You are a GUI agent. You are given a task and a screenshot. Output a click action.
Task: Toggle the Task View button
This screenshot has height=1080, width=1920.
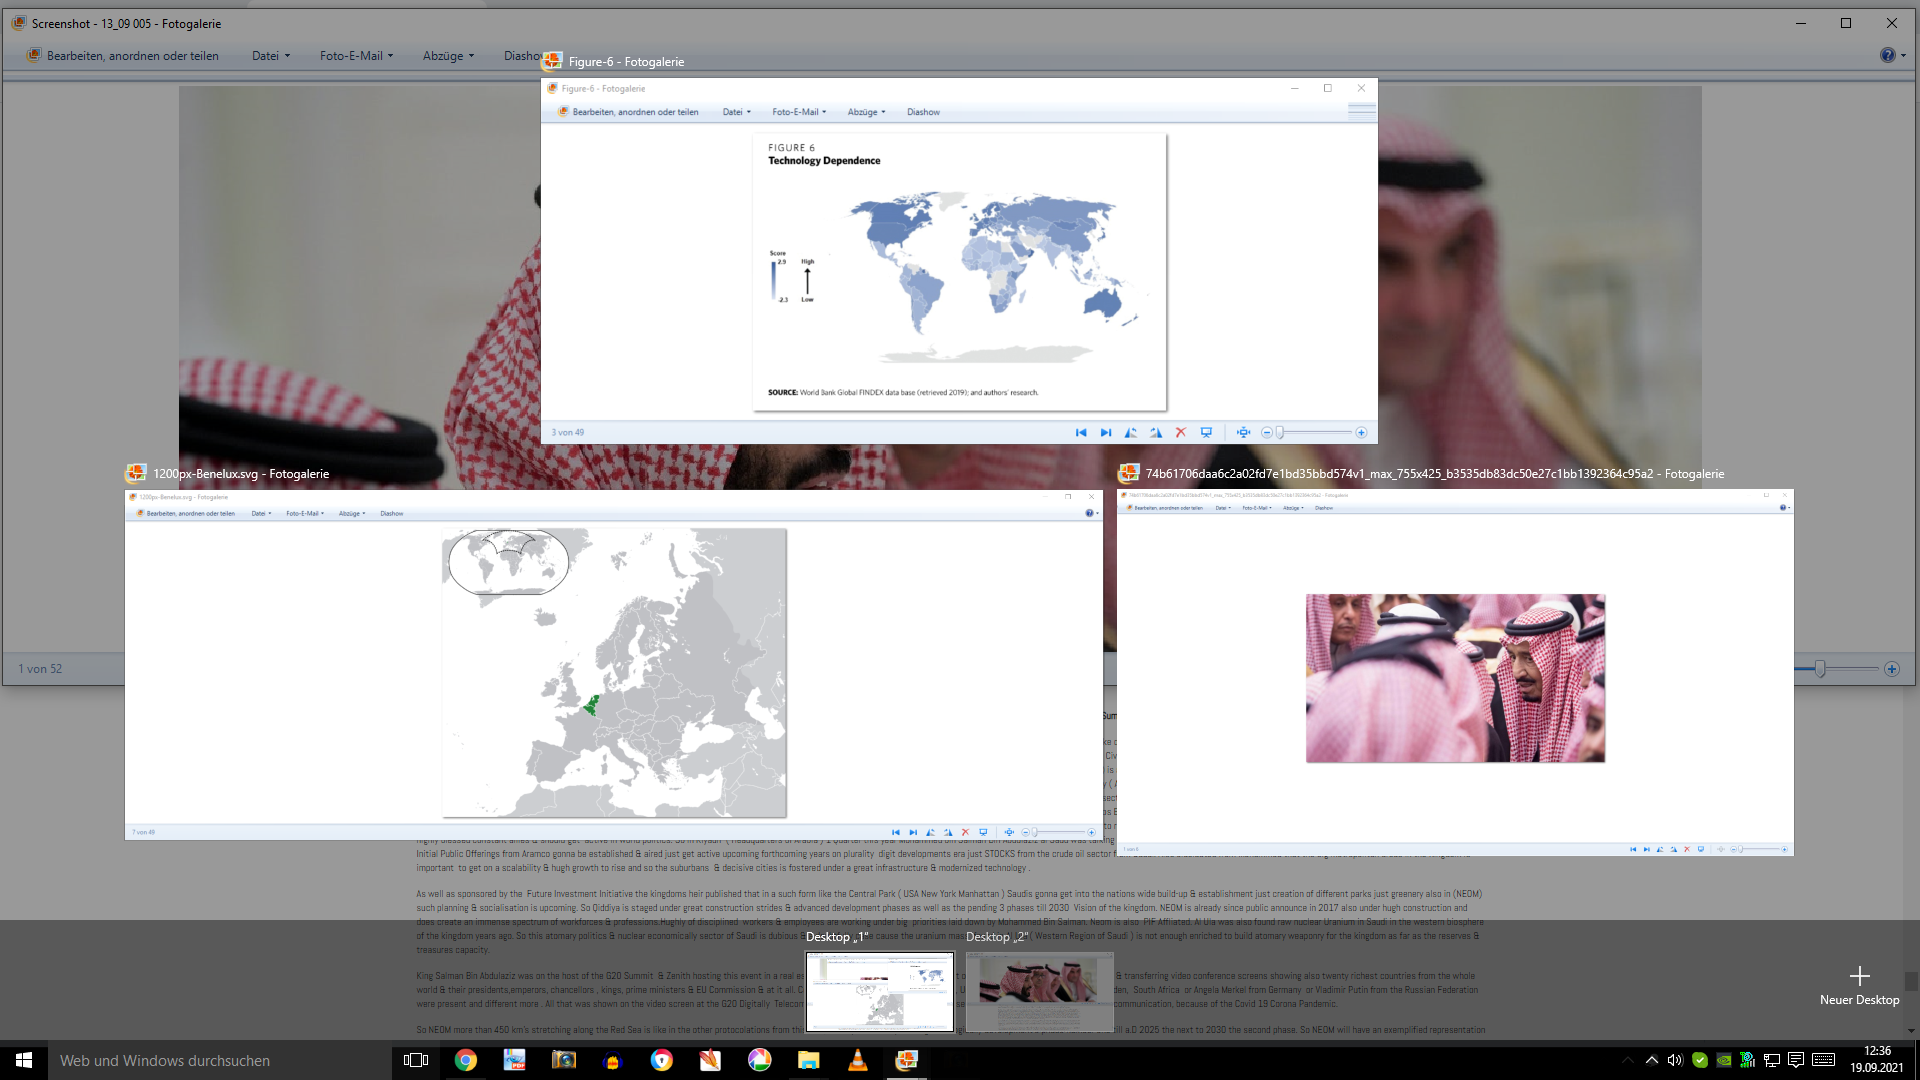pyautogui.click(x=416, y=1060)
